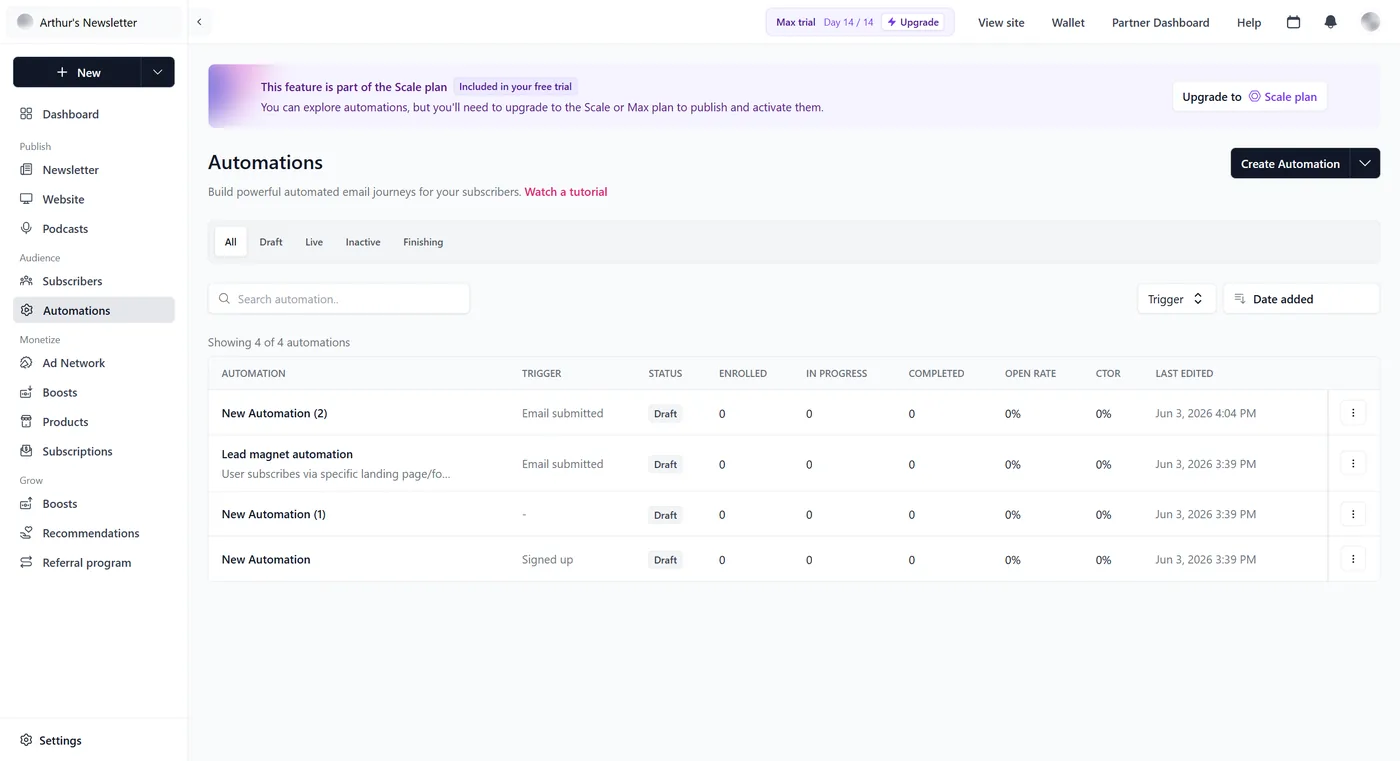Open the Partner Dashboard link
Viewport: 1400px width, 761px height.
point(1160,22)
